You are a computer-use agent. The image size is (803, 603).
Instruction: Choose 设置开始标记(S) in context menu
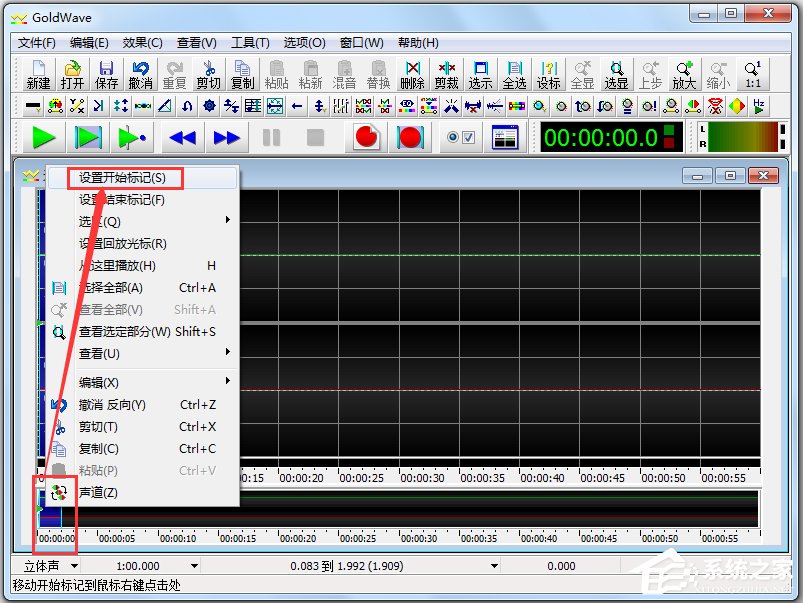tap(142, 178)
